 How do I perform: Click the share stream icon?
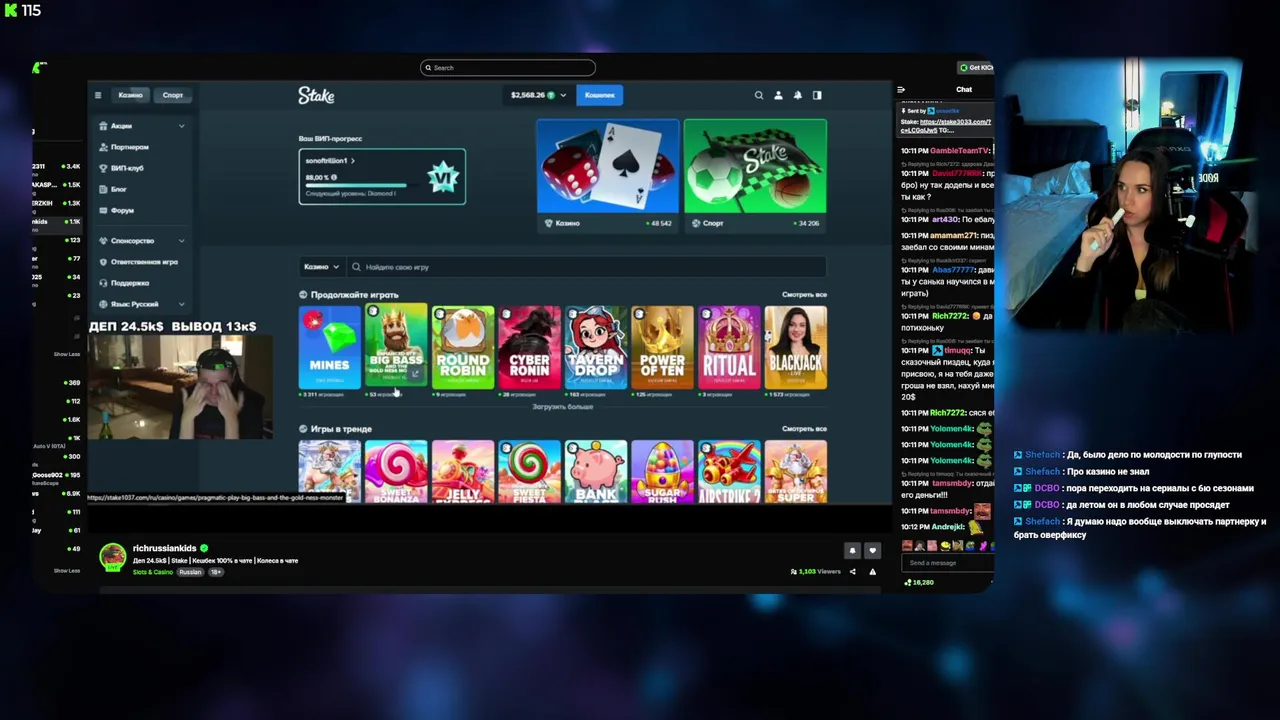point(853,572)
